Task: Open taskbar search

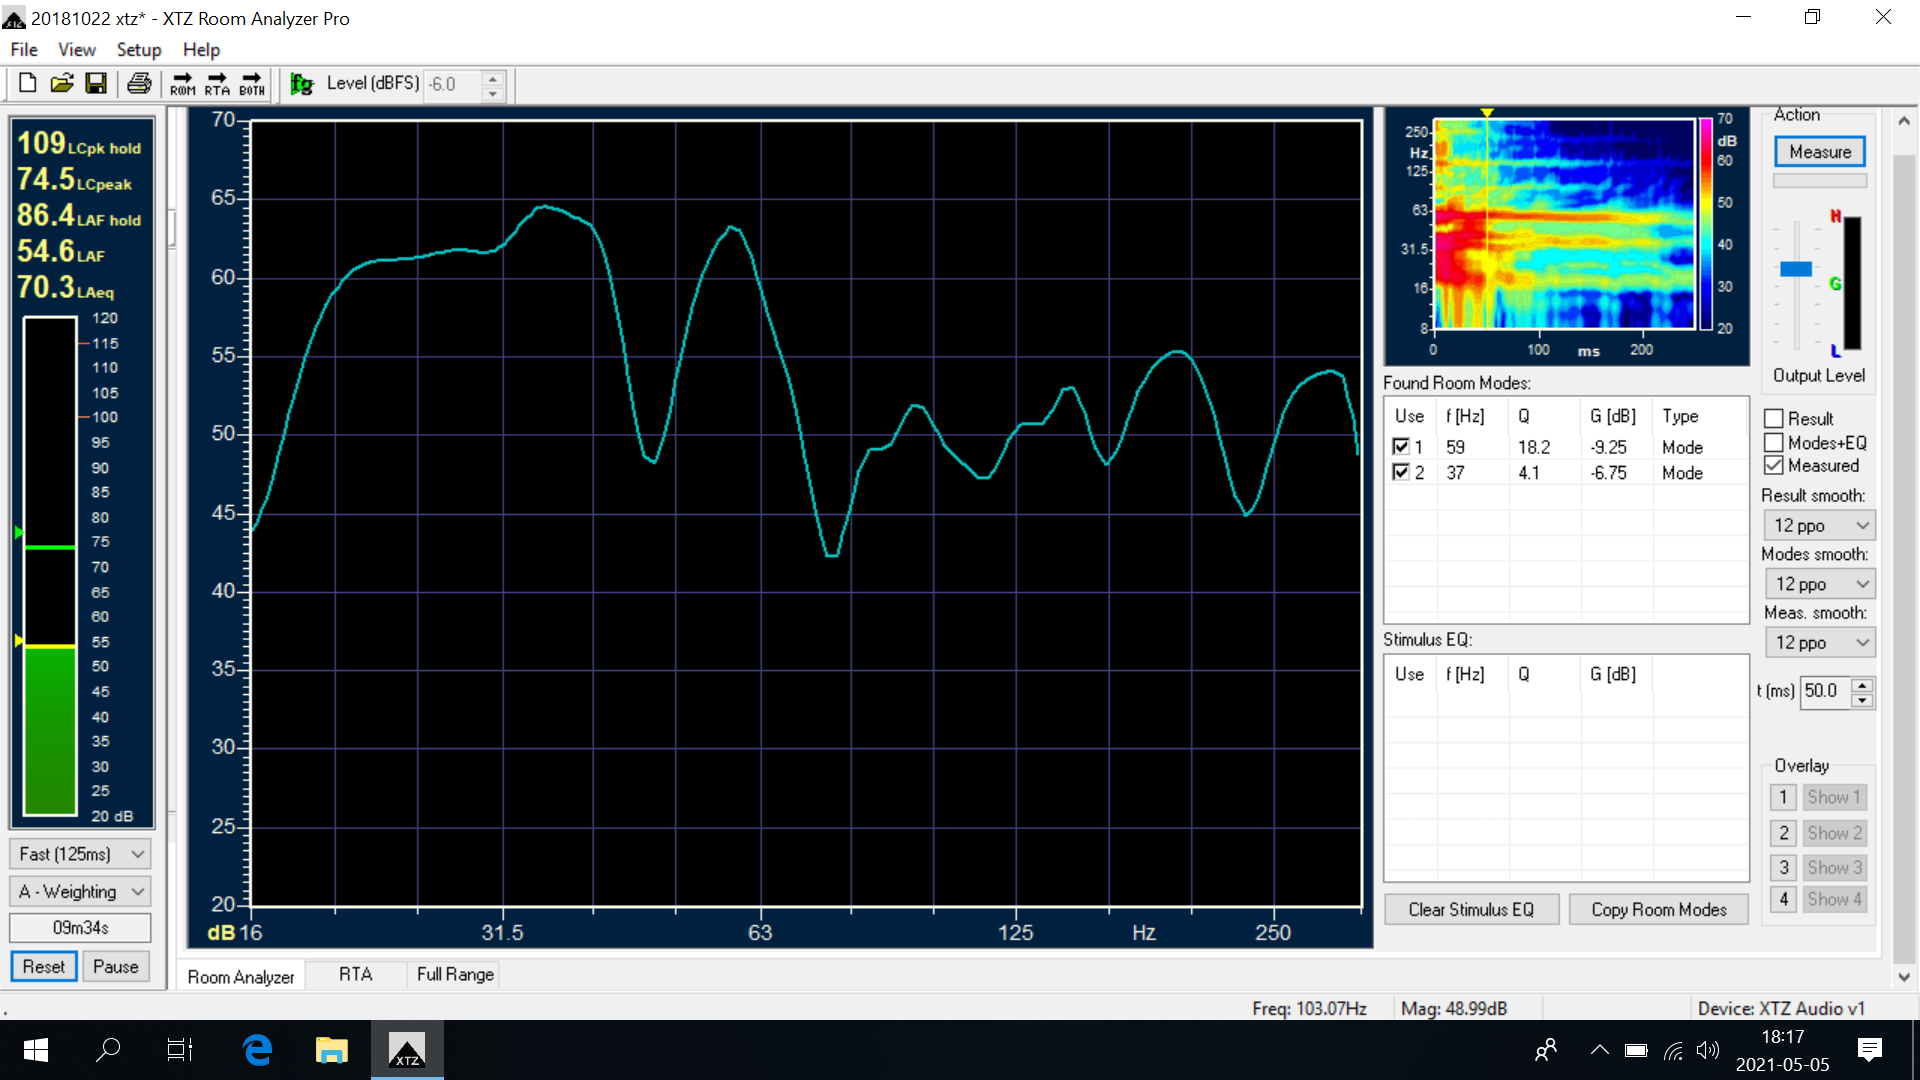Action: (108, 1050)
